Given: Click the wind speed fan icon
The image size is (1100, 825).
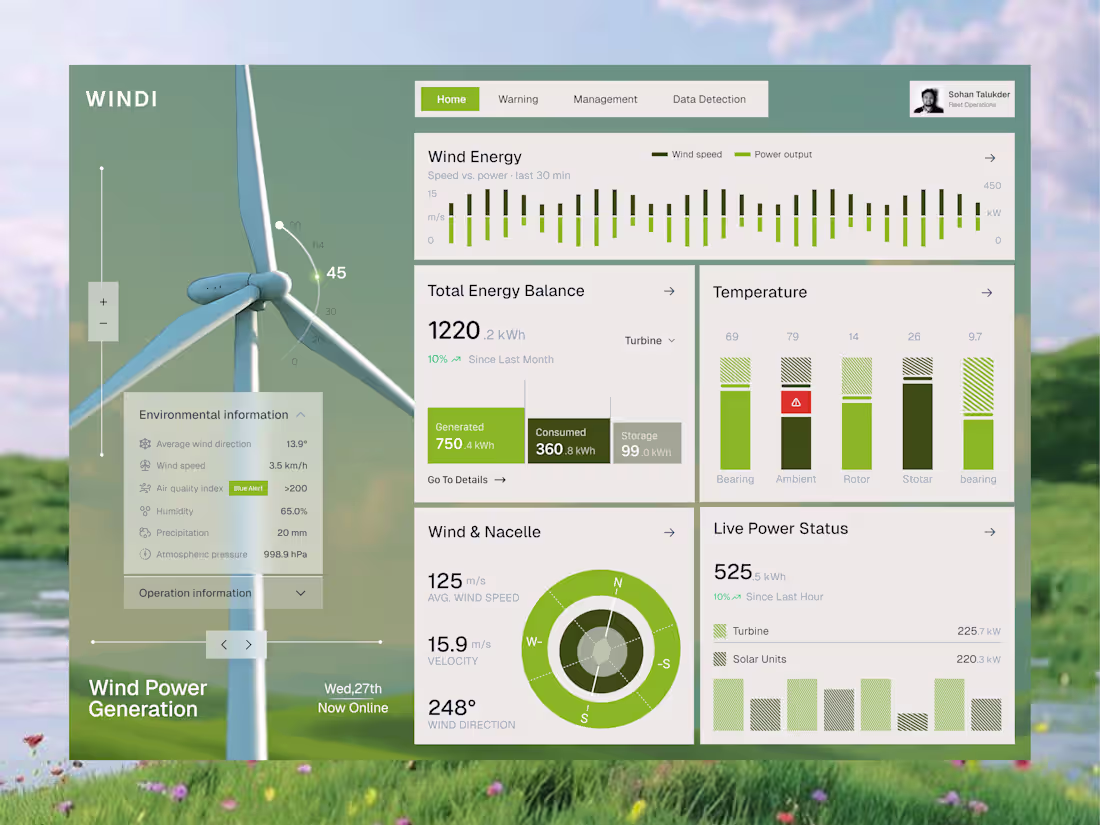Looking at the screenshot, I should (x=145, y=465).
